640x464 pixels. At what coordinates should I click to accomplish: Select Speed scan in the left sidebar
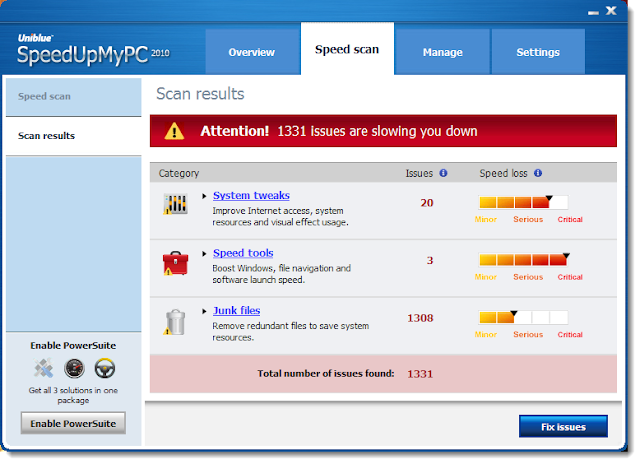(x=73, y=97)
